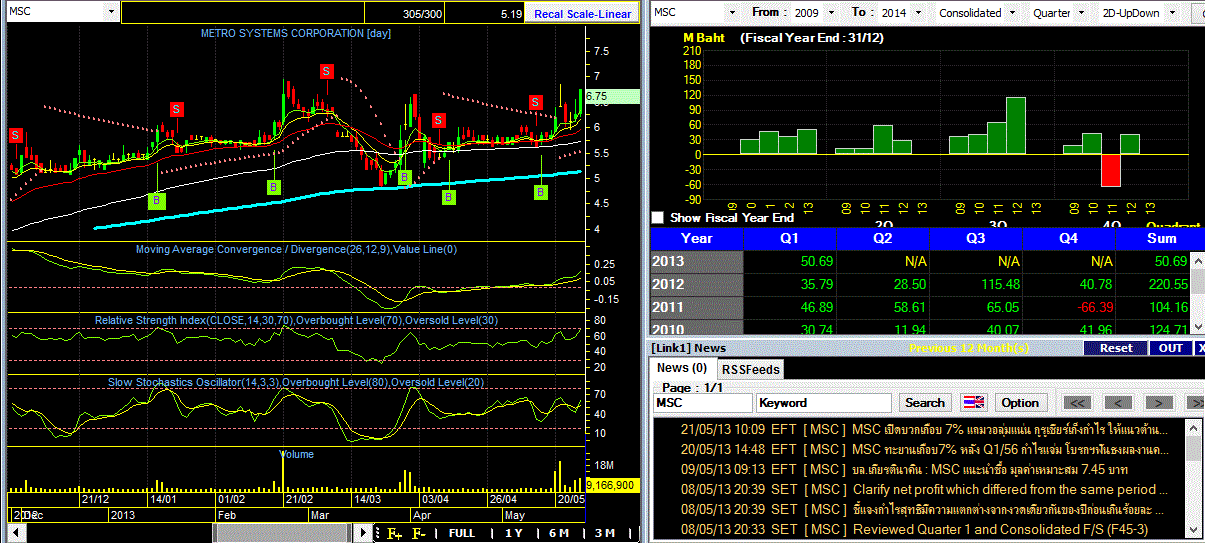Click the Relative Strength Index title label
This screenshot has height=543, width=1205.
tap(296, 320)
